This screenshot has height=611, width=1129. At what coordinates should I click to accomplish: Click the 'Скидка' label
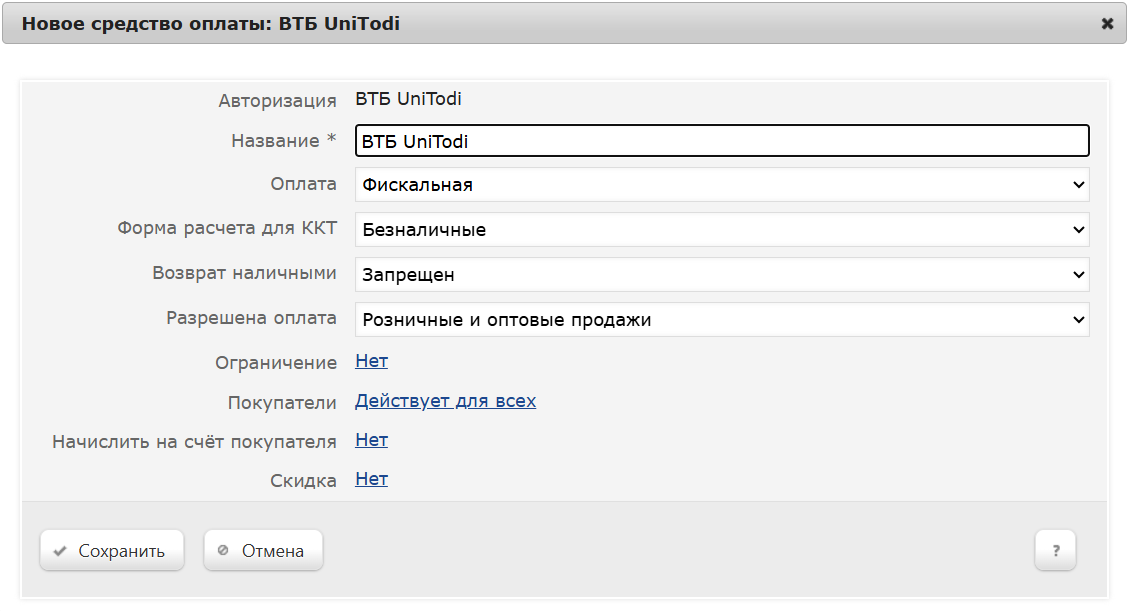[x=303, y=481]
